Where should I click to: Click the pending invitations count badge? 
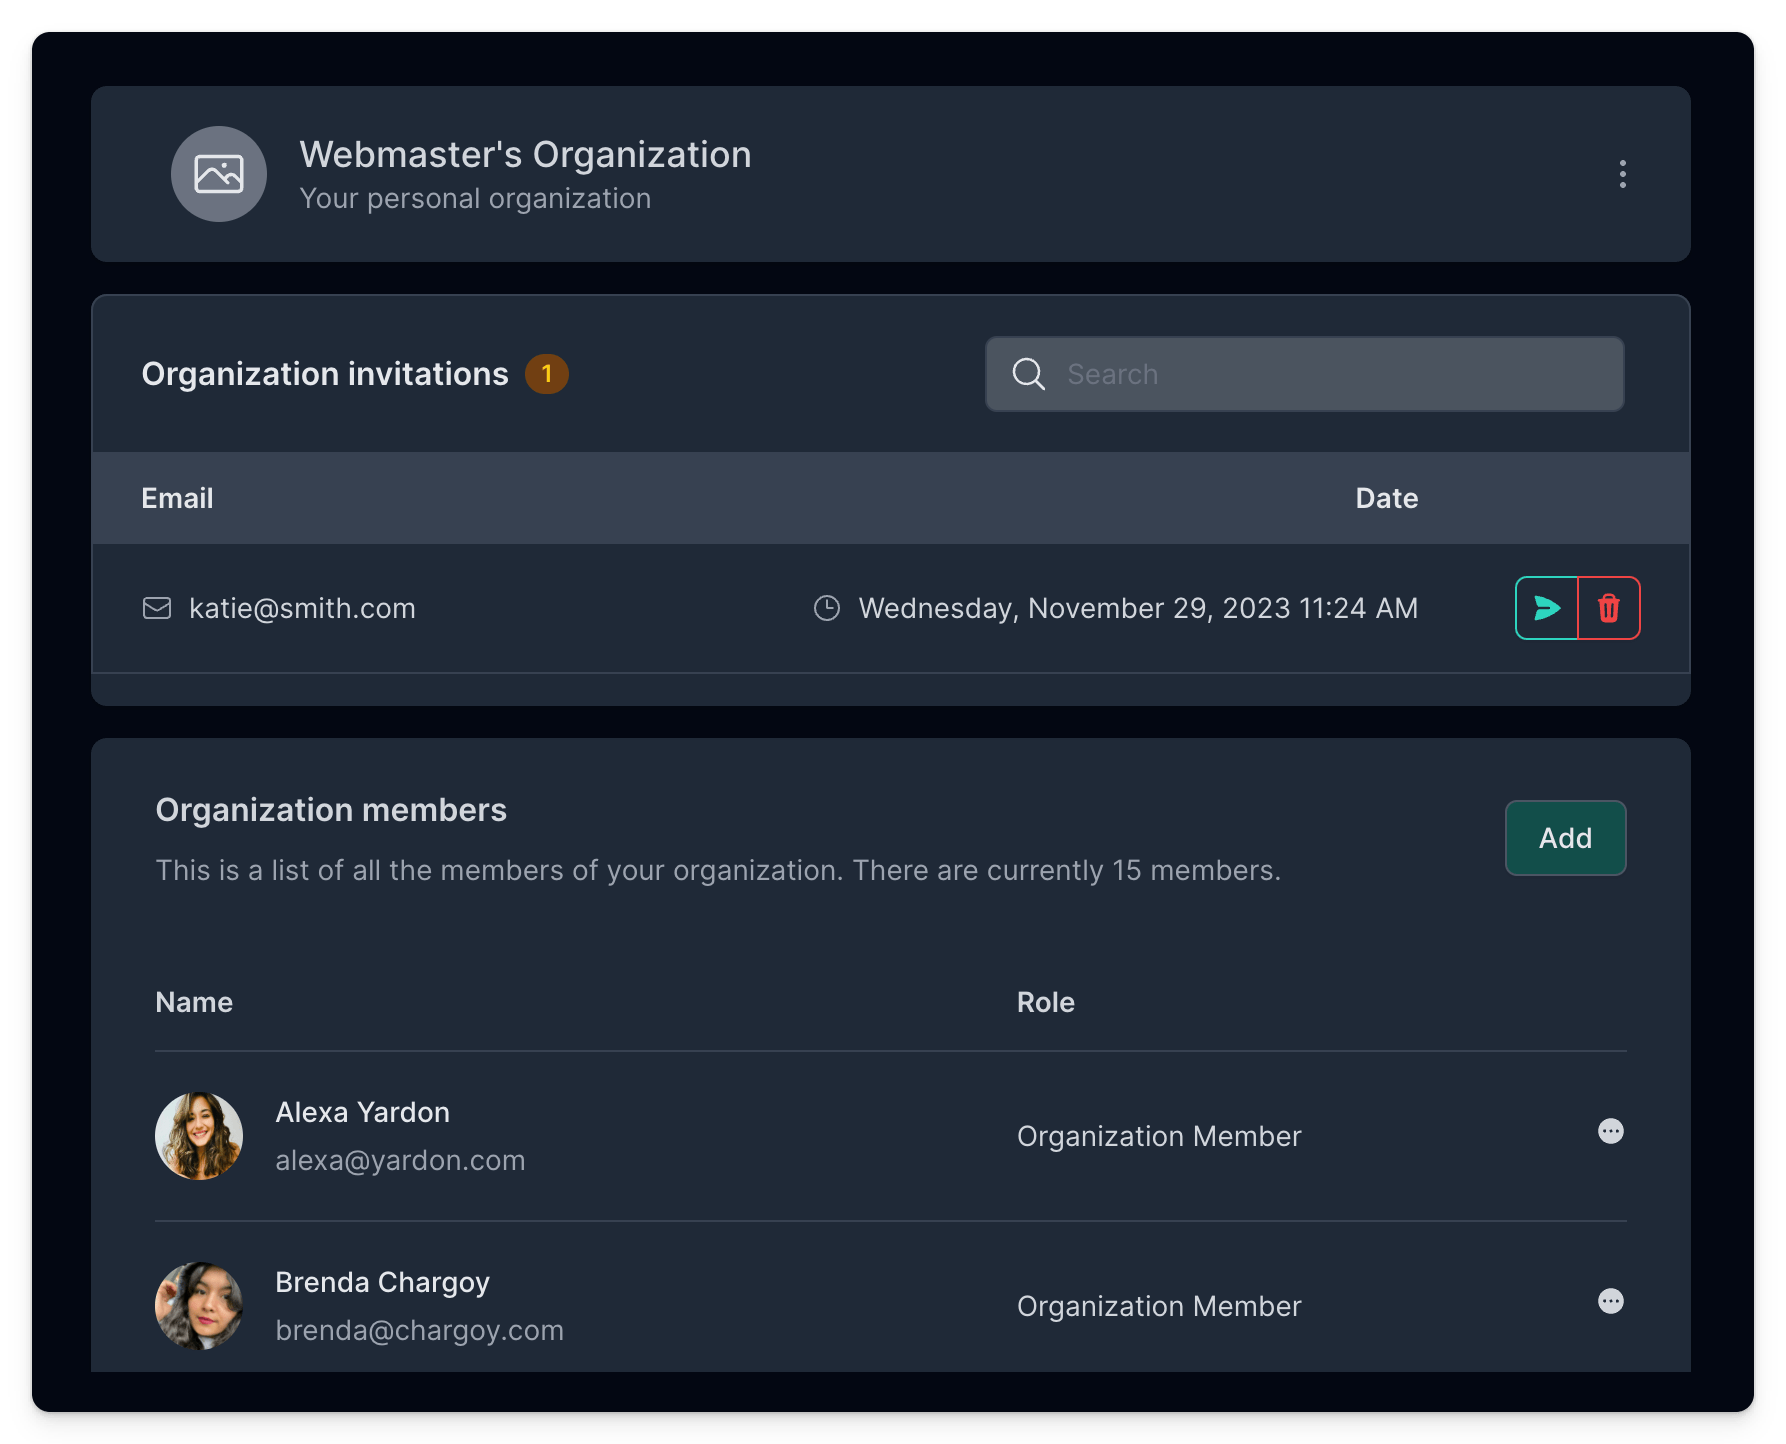coord(546,374)
